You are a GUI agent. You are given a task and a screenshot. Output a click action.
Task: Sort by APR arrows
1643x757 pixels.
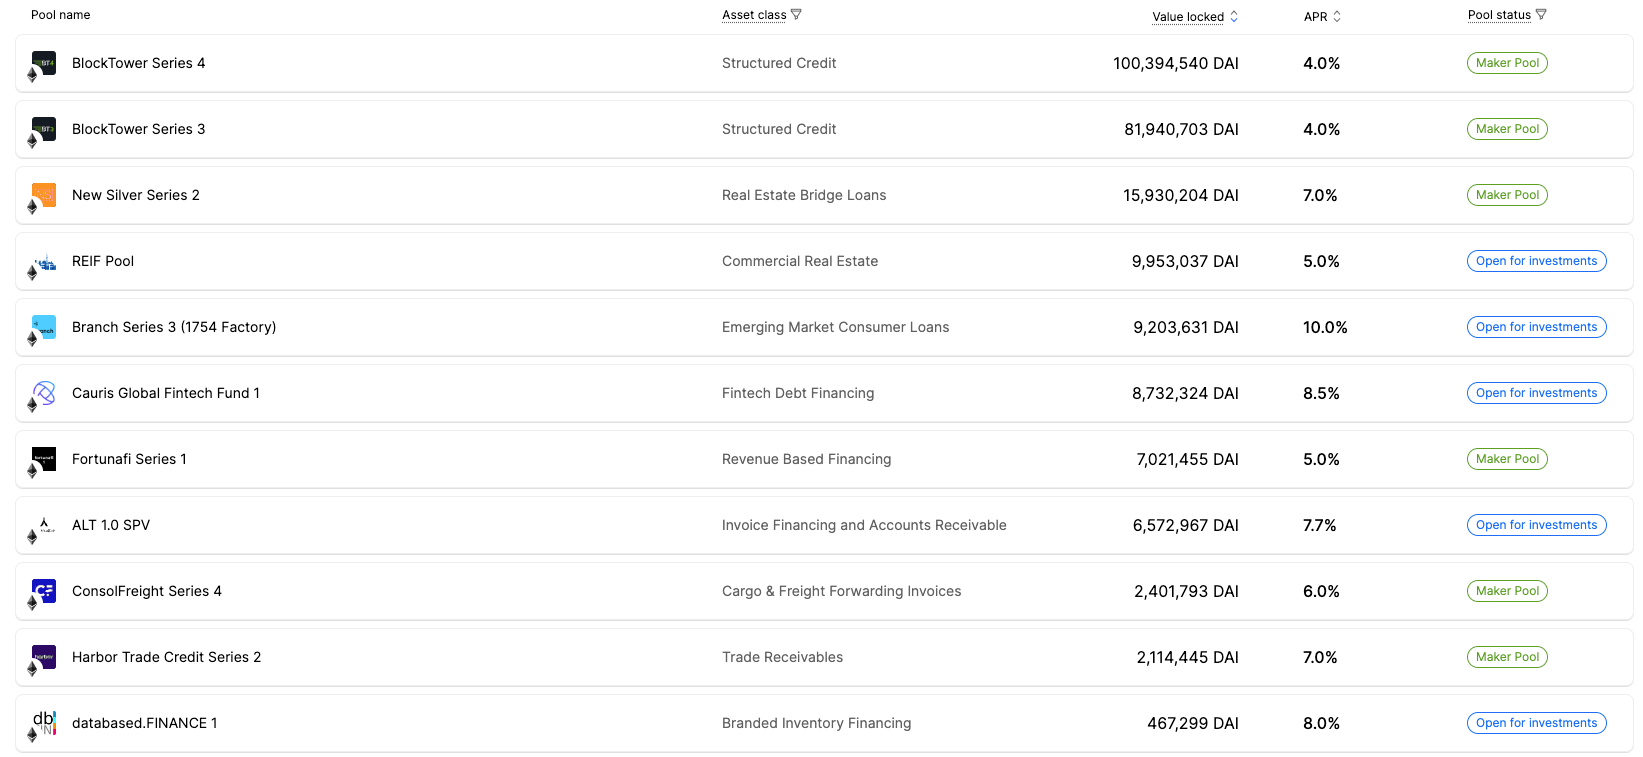[1337, 16]
